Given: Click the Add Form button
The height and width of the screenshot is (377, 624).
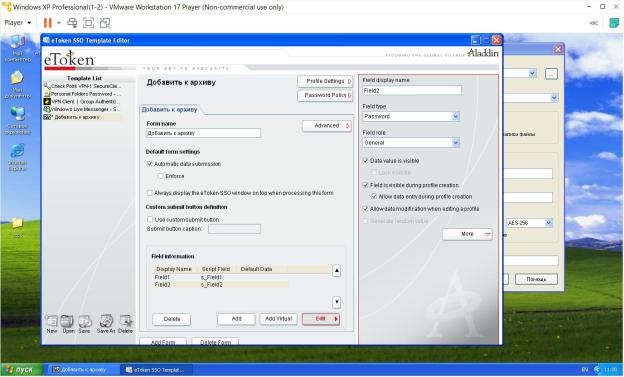Looking at the screenshot, I should 163,342.
